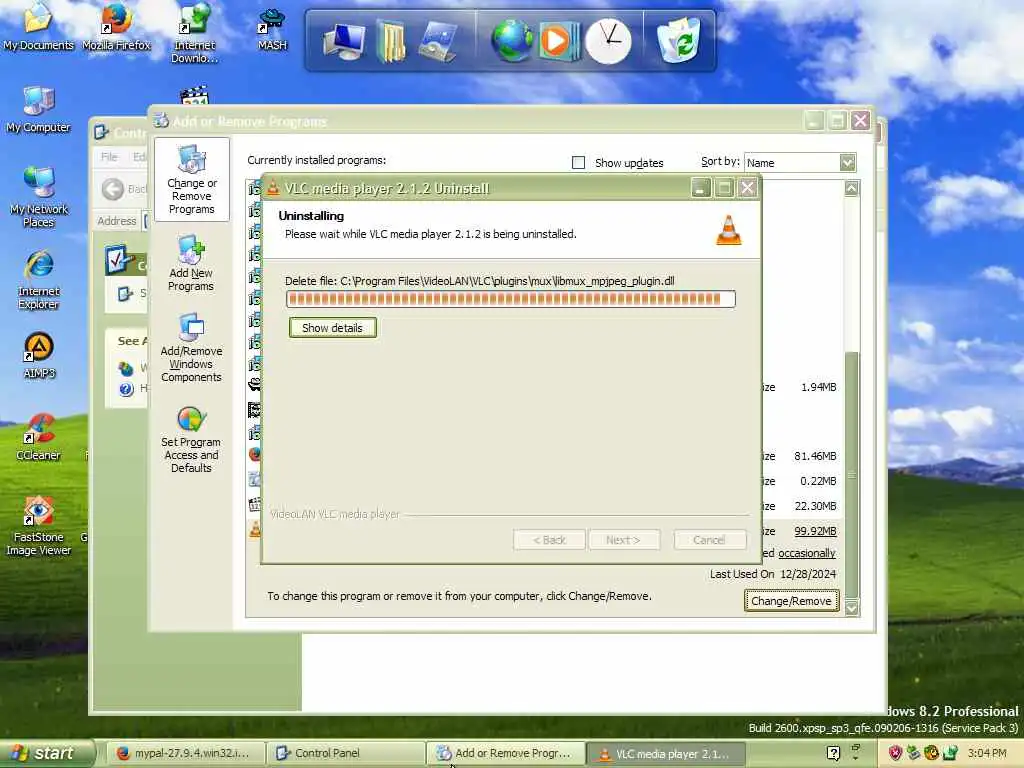Click the globe icon in top dock
This screenshot has width=1024, height=768.
[511, 40]
